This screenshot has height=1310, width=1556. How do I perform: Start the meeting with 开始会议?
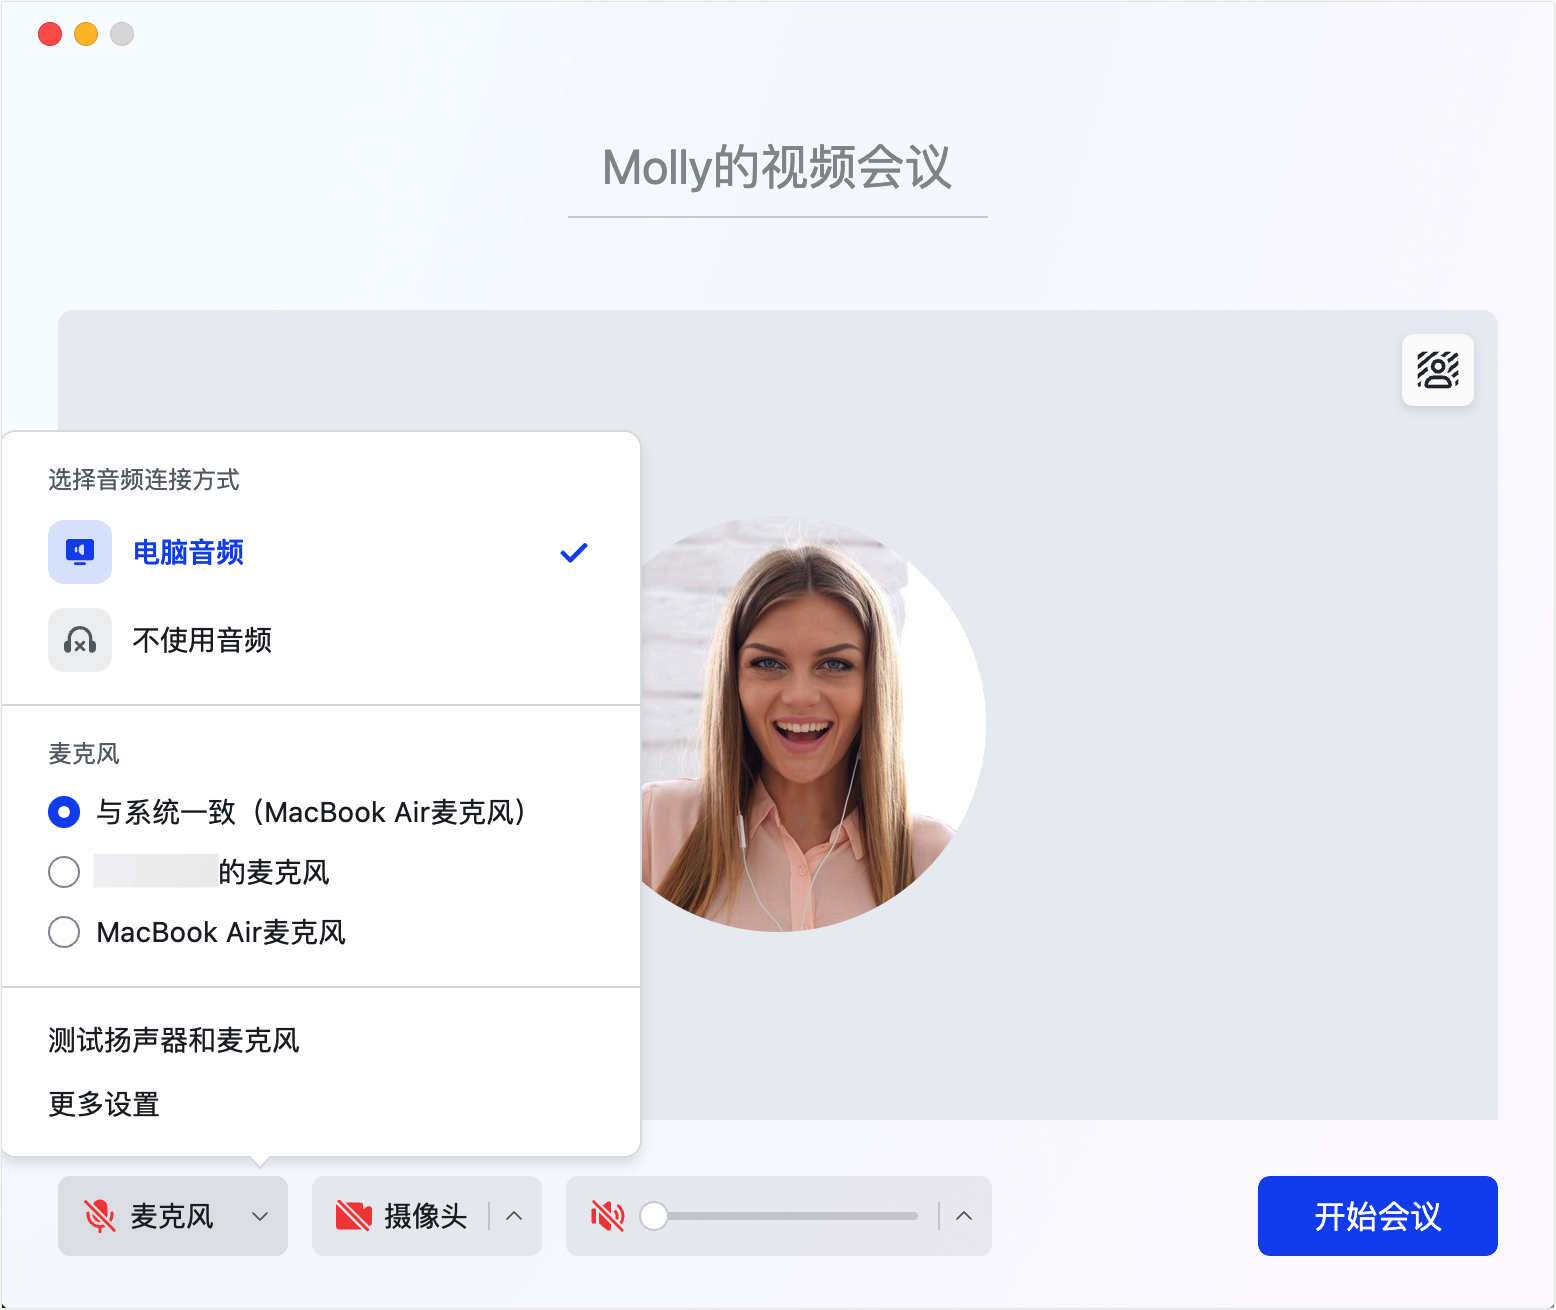coord(1377,1216)
